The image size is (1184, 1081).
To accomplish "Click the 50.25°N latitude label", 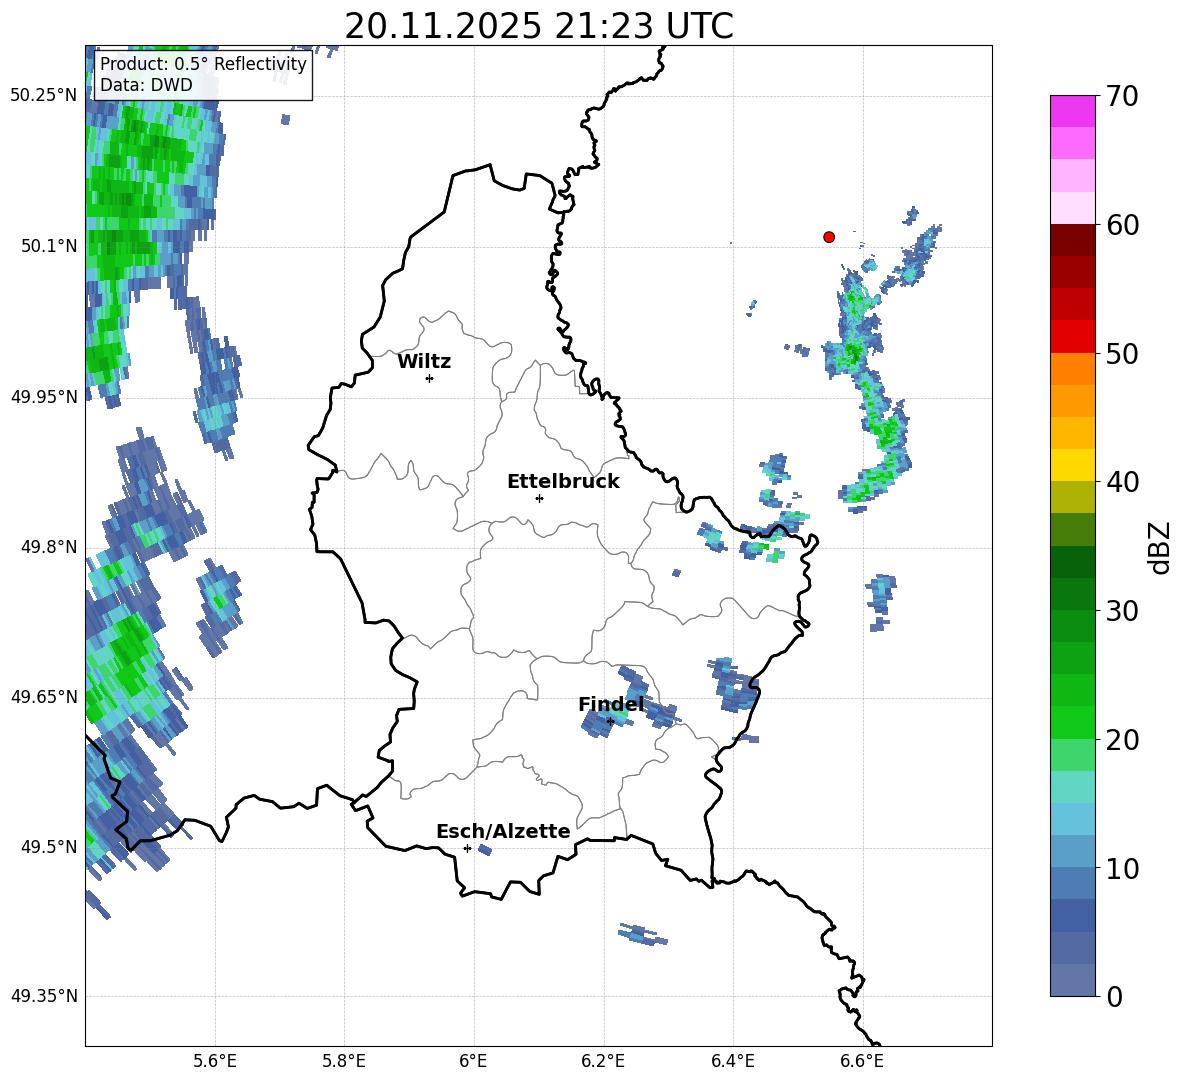I will pos(44,96).
